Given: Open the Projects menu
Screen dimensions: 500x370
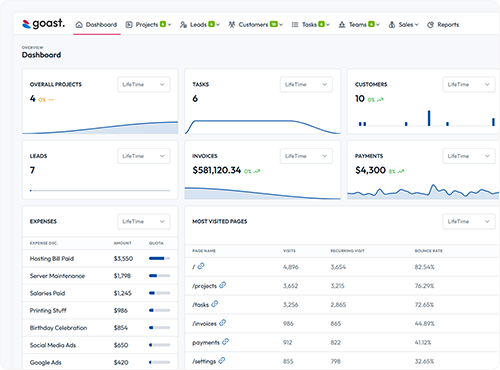Looking at the screenshot, I should (148, 25).
